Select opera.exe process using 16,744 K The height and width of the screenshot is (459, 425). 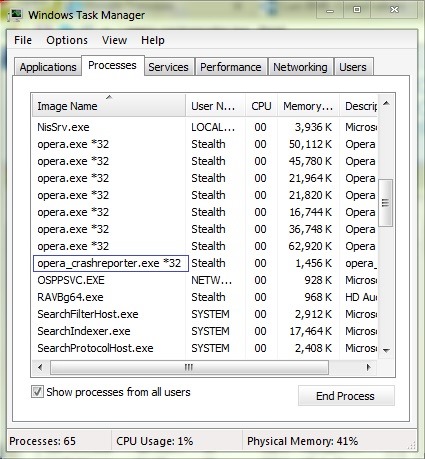(x=205, y=212)
